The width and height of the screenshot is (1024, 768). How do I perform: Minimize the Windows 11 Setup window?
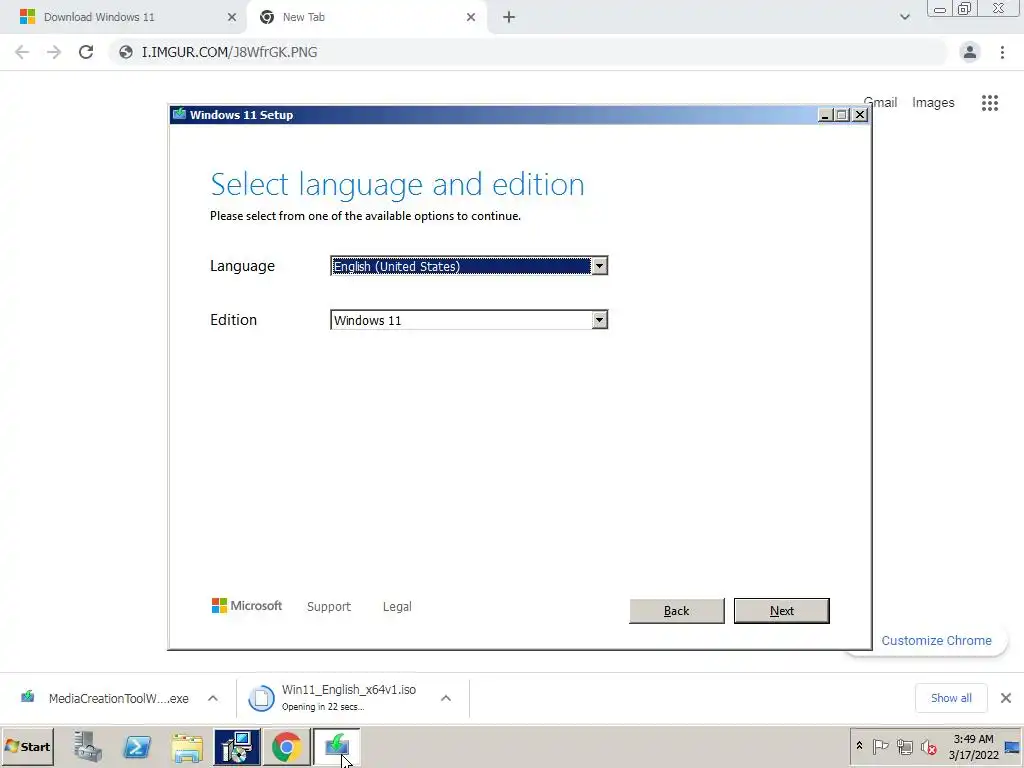[x=825, y=115]
